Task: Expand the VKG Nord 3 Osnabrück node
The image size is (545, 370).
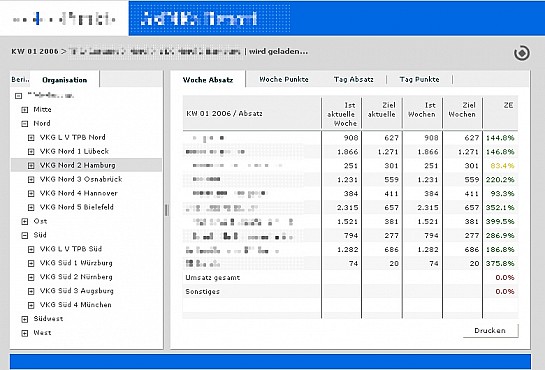Action: [31, 179]
